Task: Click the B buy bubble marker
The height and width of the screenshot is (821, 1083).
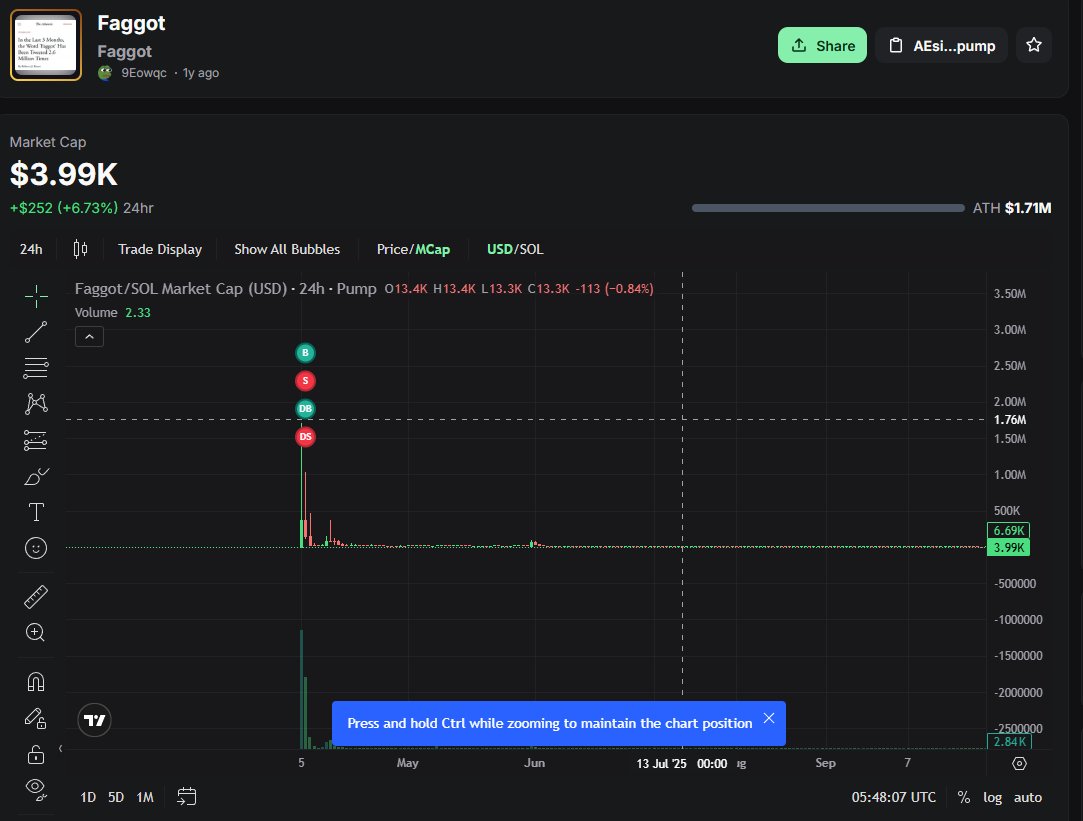Action: tap(305, 353)
